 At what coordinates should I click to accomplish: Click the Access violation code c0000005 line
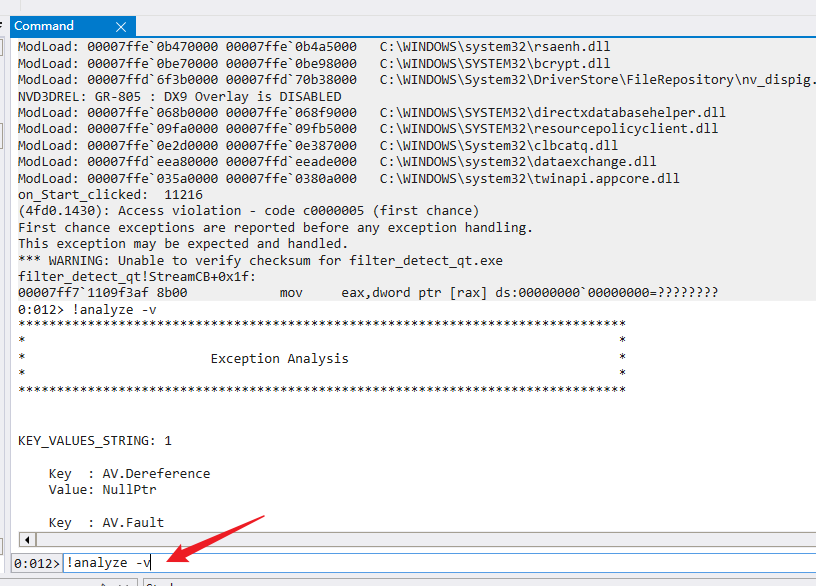click(248, 211)
